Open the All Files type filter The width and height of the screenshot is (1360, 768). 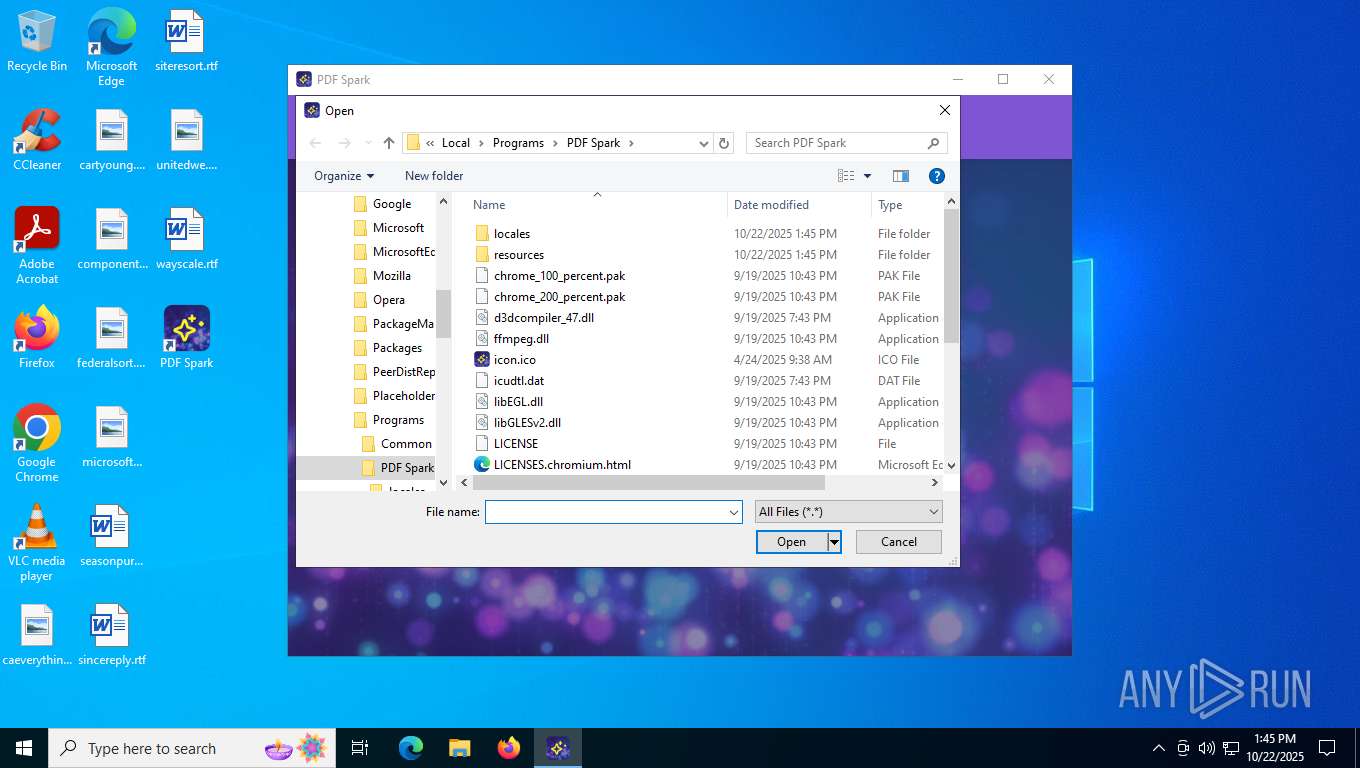point(848,512)
